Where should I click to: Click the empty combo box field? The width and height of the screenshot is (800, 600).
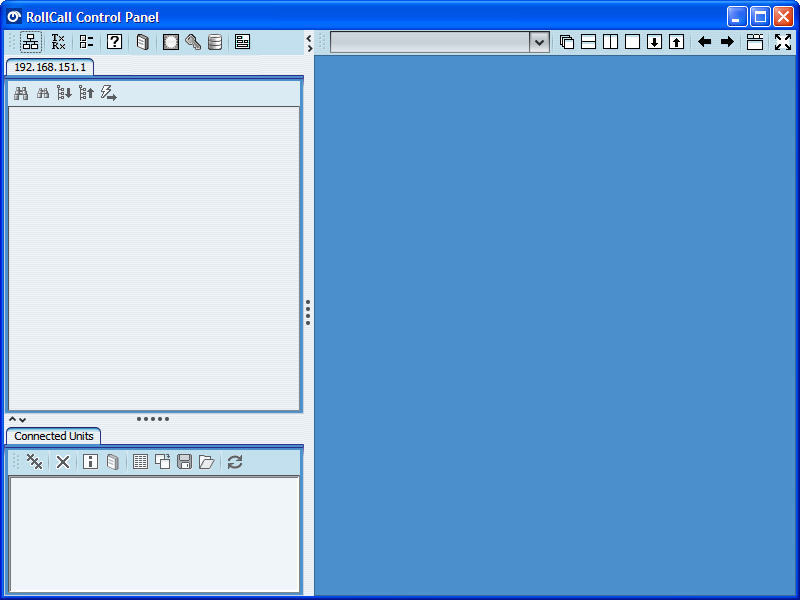pyautogui.click(x=430, y=42)
